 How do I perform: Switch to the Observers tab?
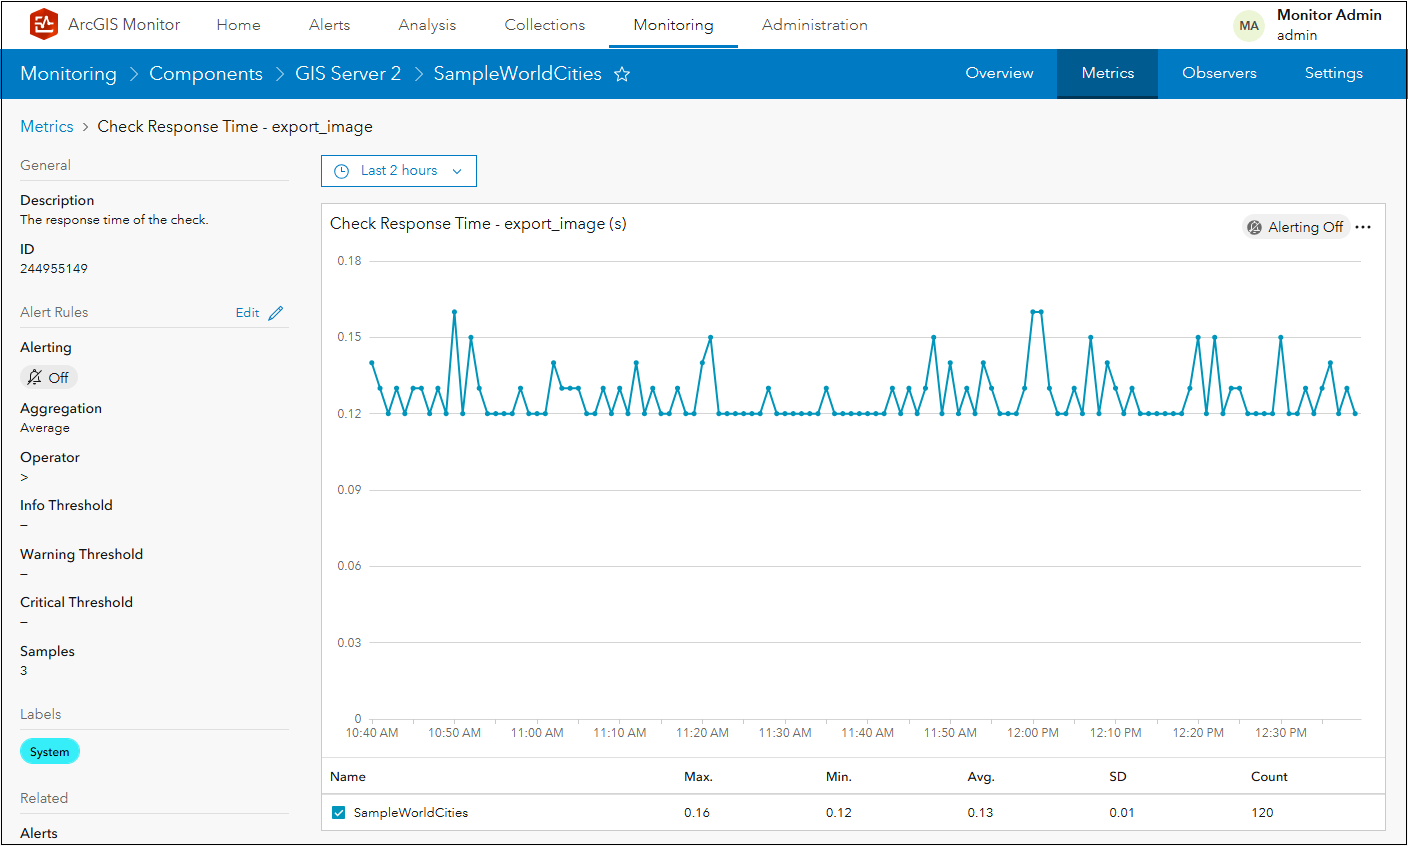click(1219, 73)
